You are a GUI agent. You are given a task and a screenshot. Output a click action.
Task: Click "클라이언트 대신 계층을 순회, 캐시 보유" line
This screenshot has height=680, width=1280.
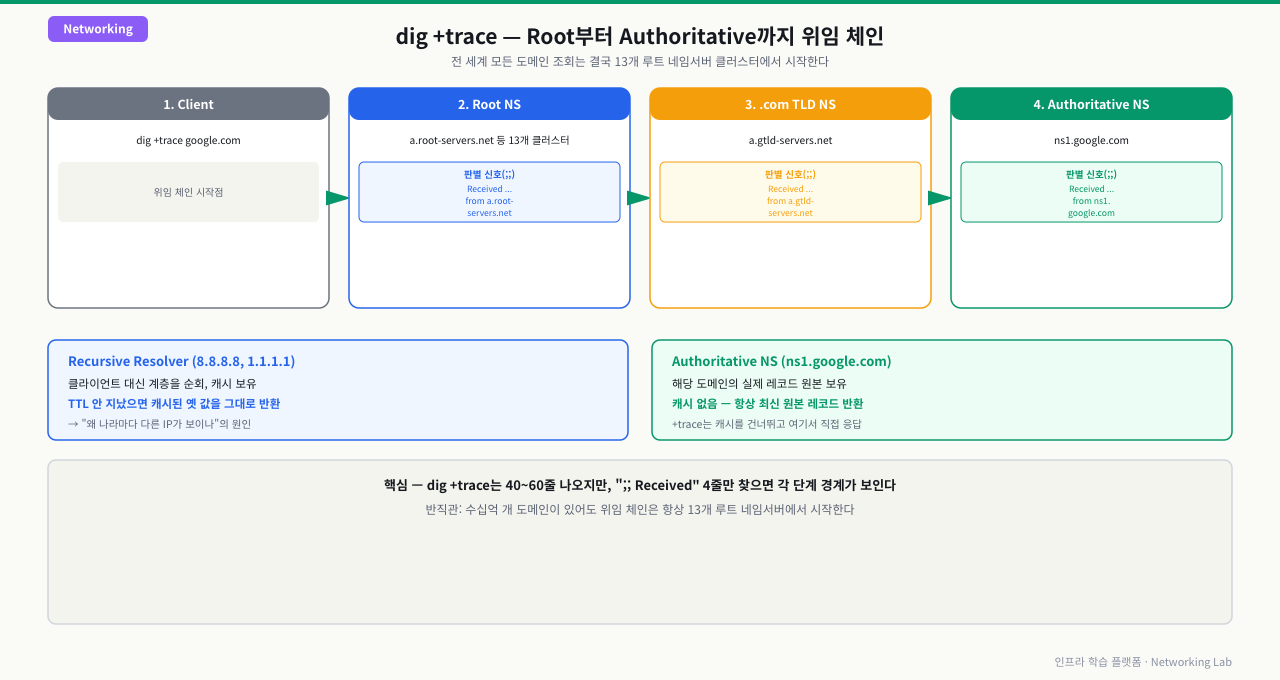pyautogui.click(x=162, y=384)
